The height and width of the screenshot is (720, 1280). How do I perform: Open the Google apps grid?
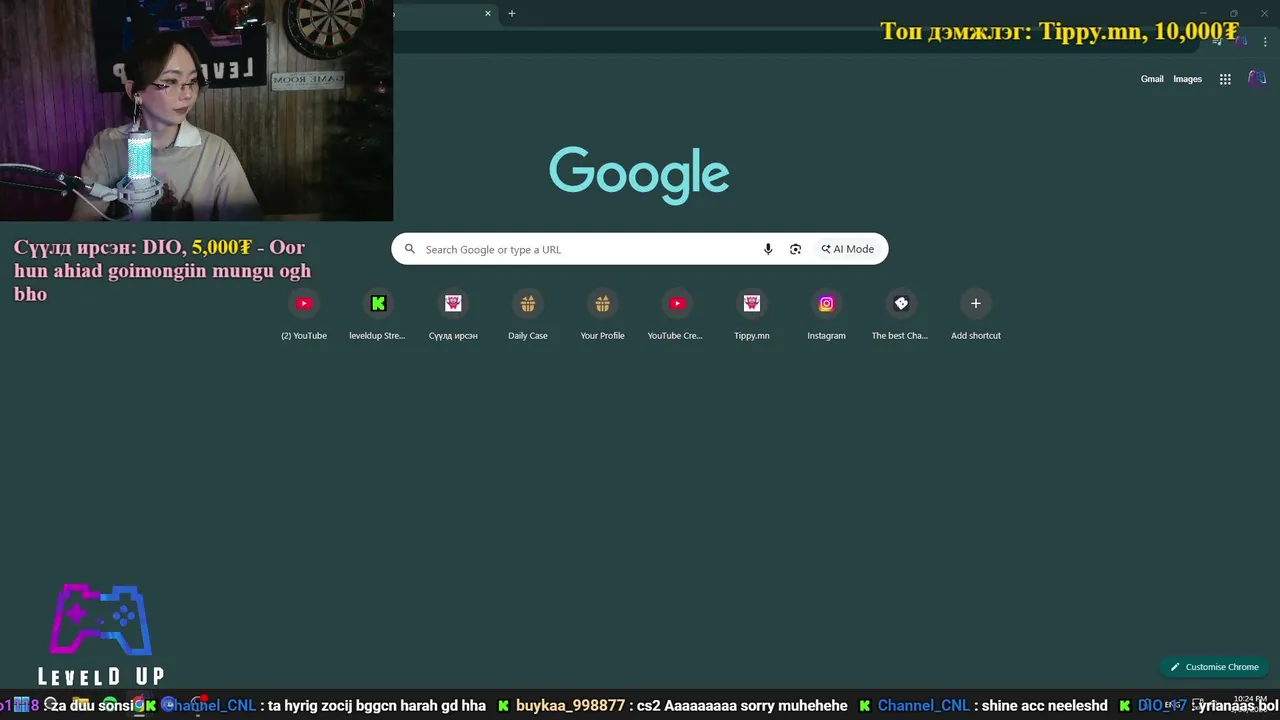pos(1225,79)
